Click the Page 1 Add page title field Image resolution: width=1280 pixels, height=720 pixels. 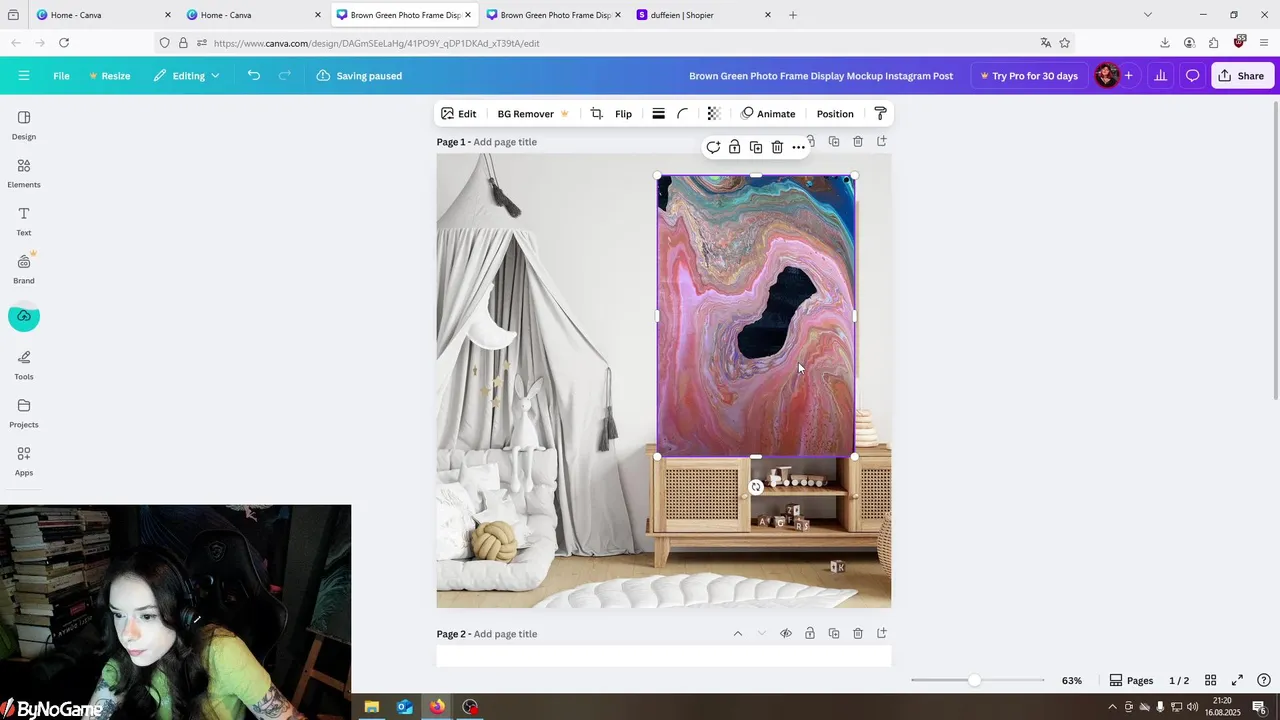coord(505,142)
